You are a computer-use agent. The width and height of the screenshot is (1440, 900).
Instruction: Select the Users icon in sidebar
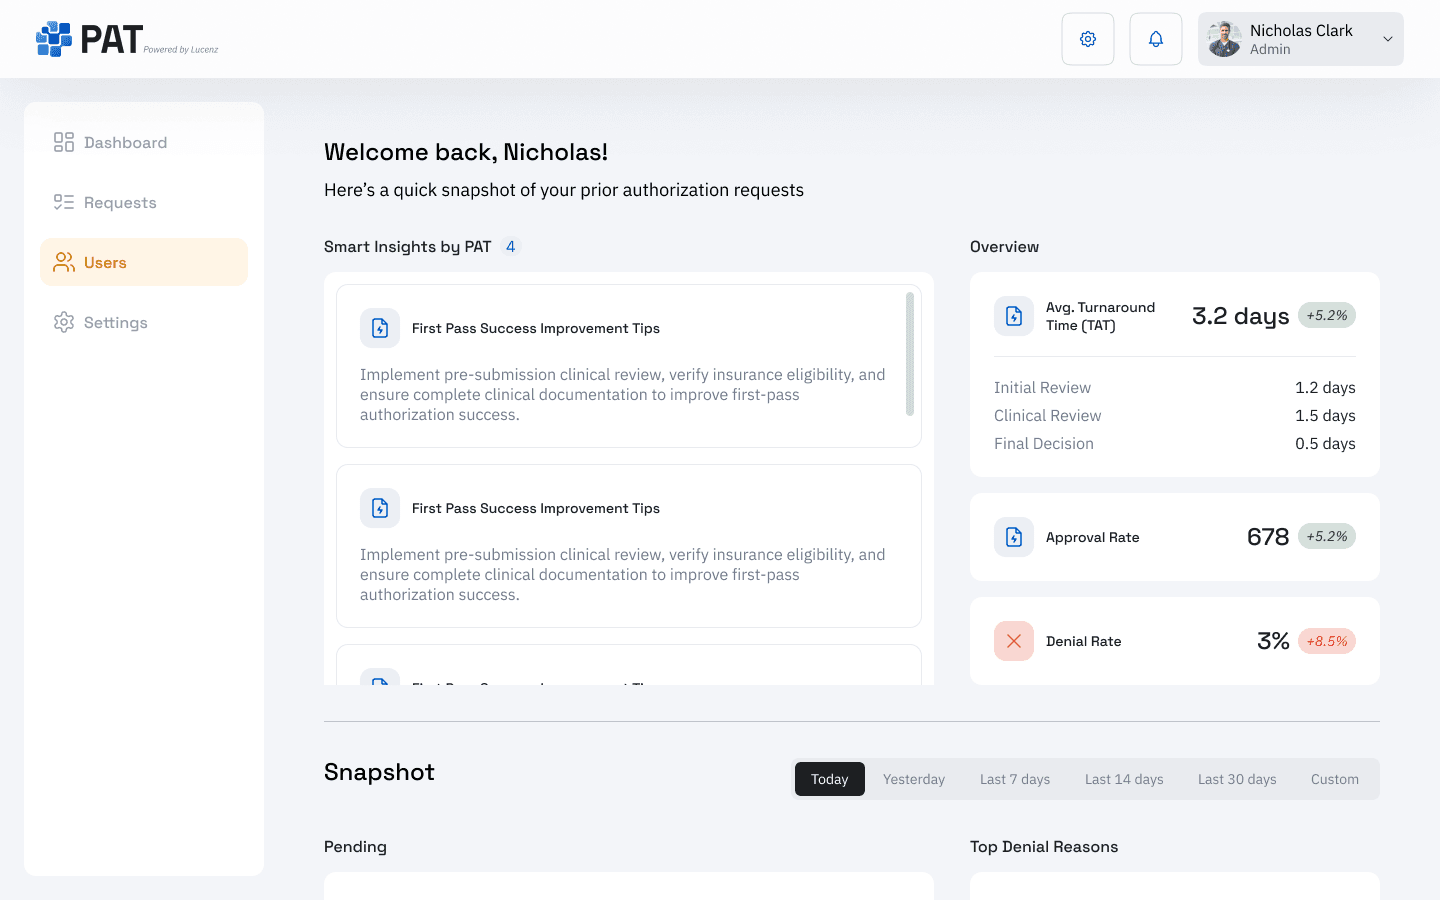(x=63, y=262)
